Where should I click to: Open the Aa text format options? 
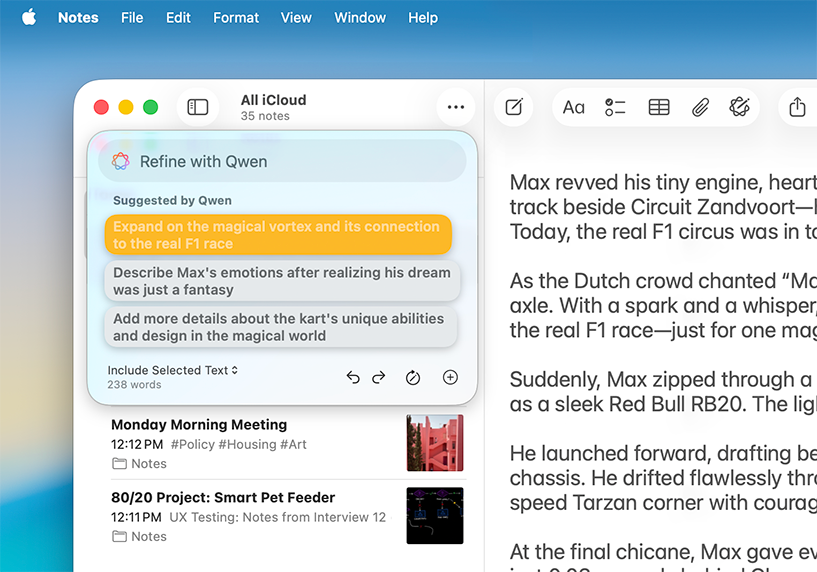point(573,107)
